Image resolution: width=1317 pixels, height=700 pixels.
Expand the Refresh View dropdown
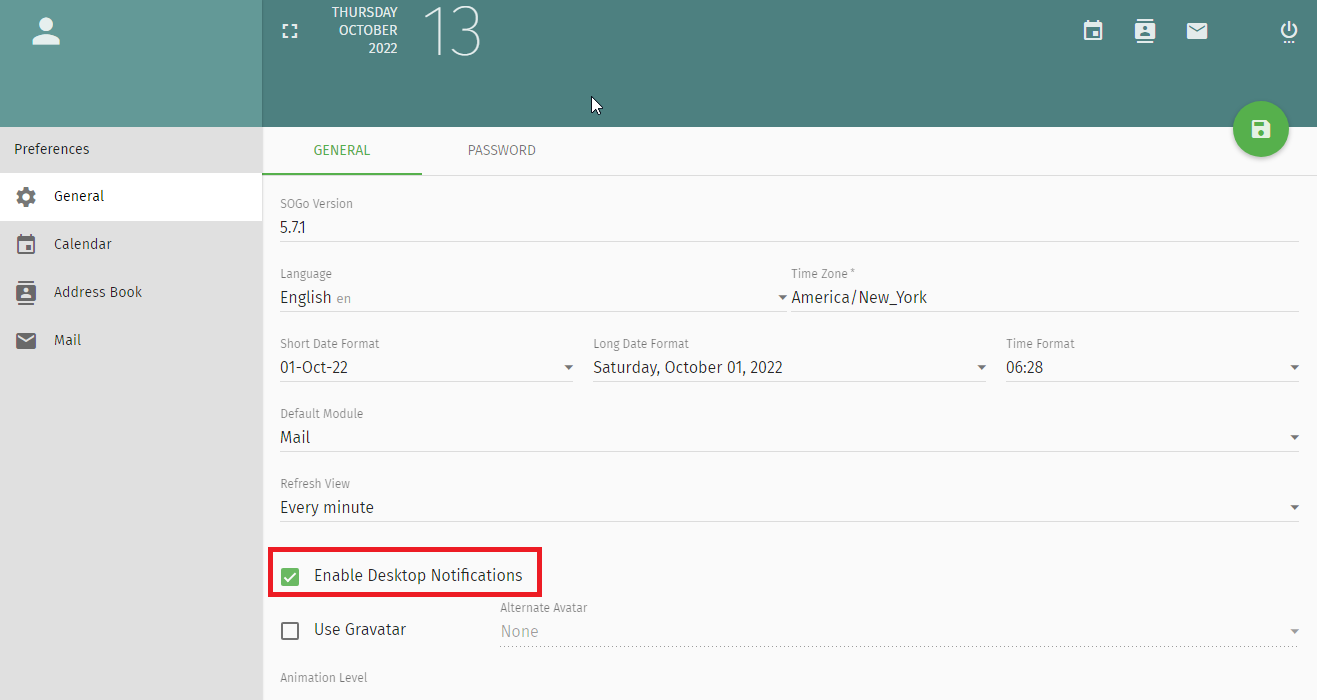click(789, 507)
